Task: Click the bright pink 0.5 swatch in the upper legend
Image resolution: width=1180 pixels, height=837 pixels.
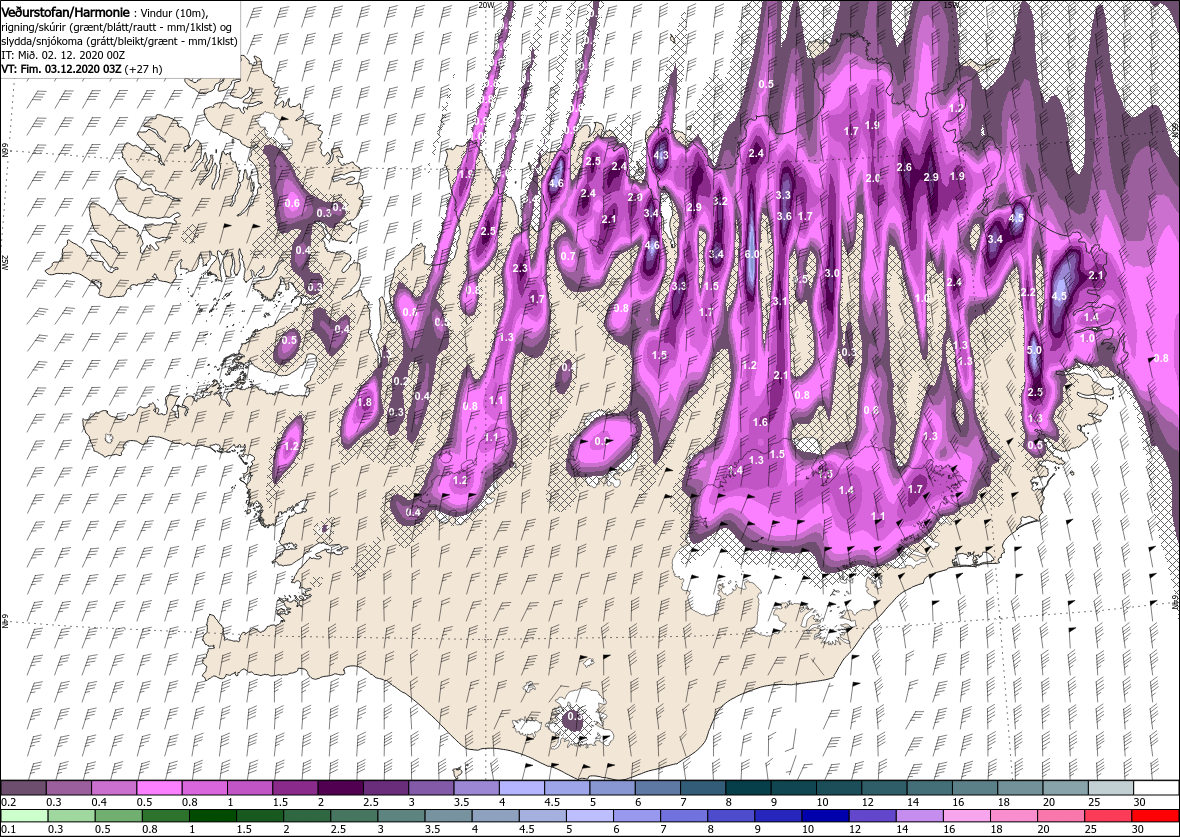Action: [x=159, y=787]
